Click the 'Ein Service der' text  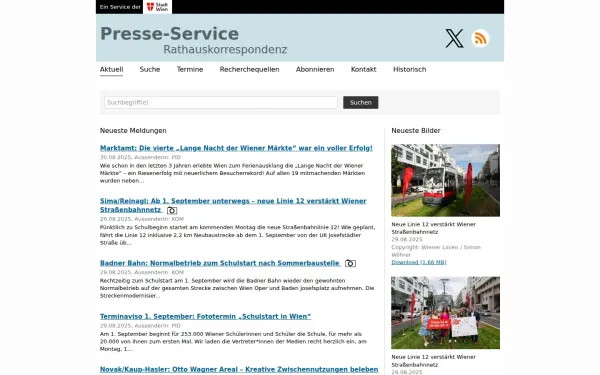pyautogui.click(x=120, y=7)
